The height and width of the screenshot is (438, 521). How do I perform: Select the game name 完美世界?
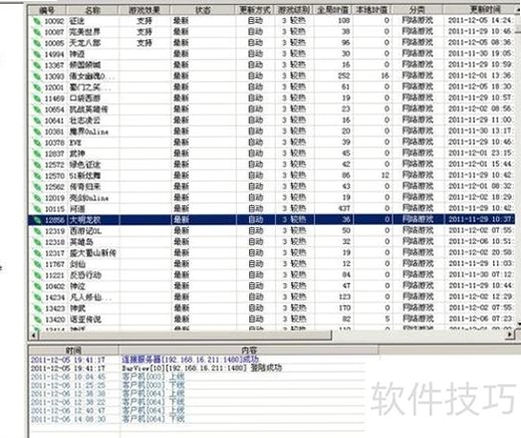[85, 32]
